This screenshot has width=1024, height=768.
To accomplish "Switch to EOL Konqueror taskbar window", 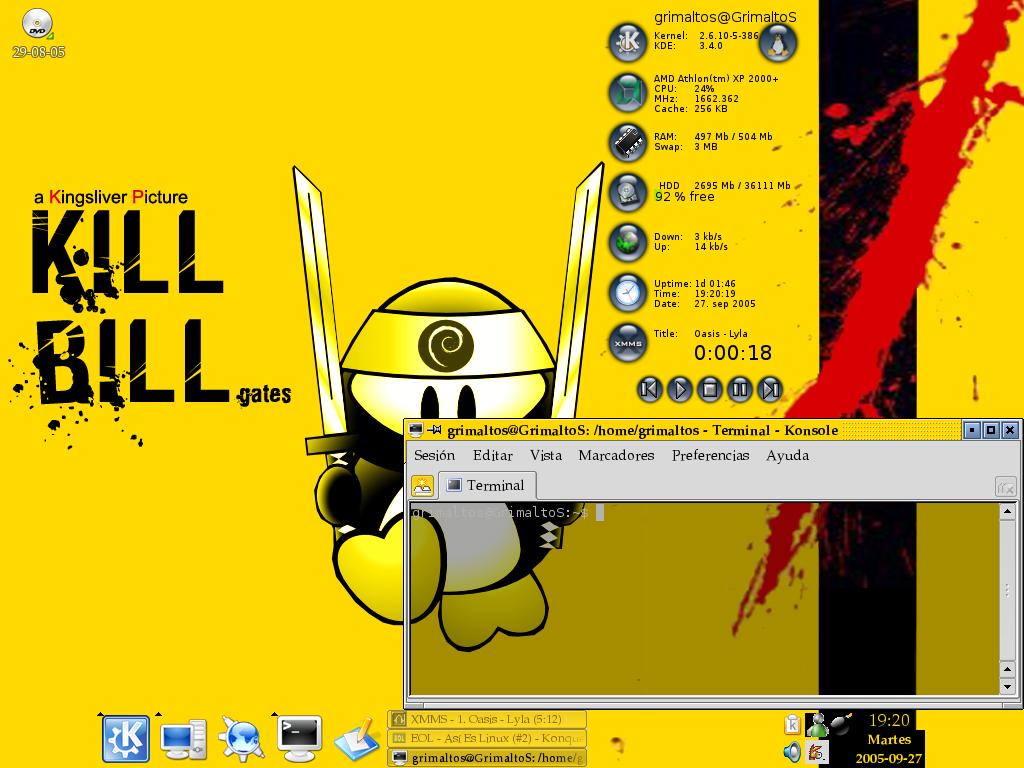I will click(x=486, y=738).
